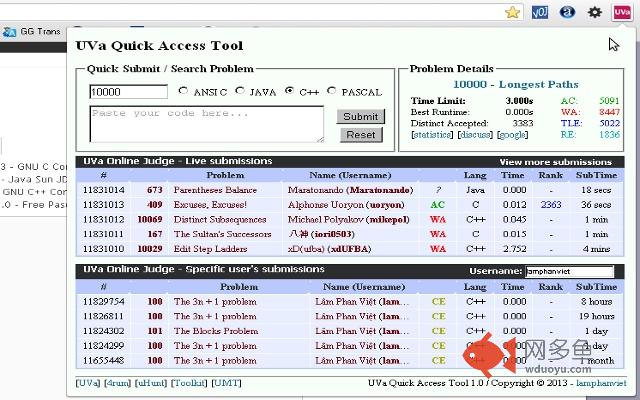Open the [Toolkit] footer link
This screenshot has width=640, height=400.
point(189,383)
